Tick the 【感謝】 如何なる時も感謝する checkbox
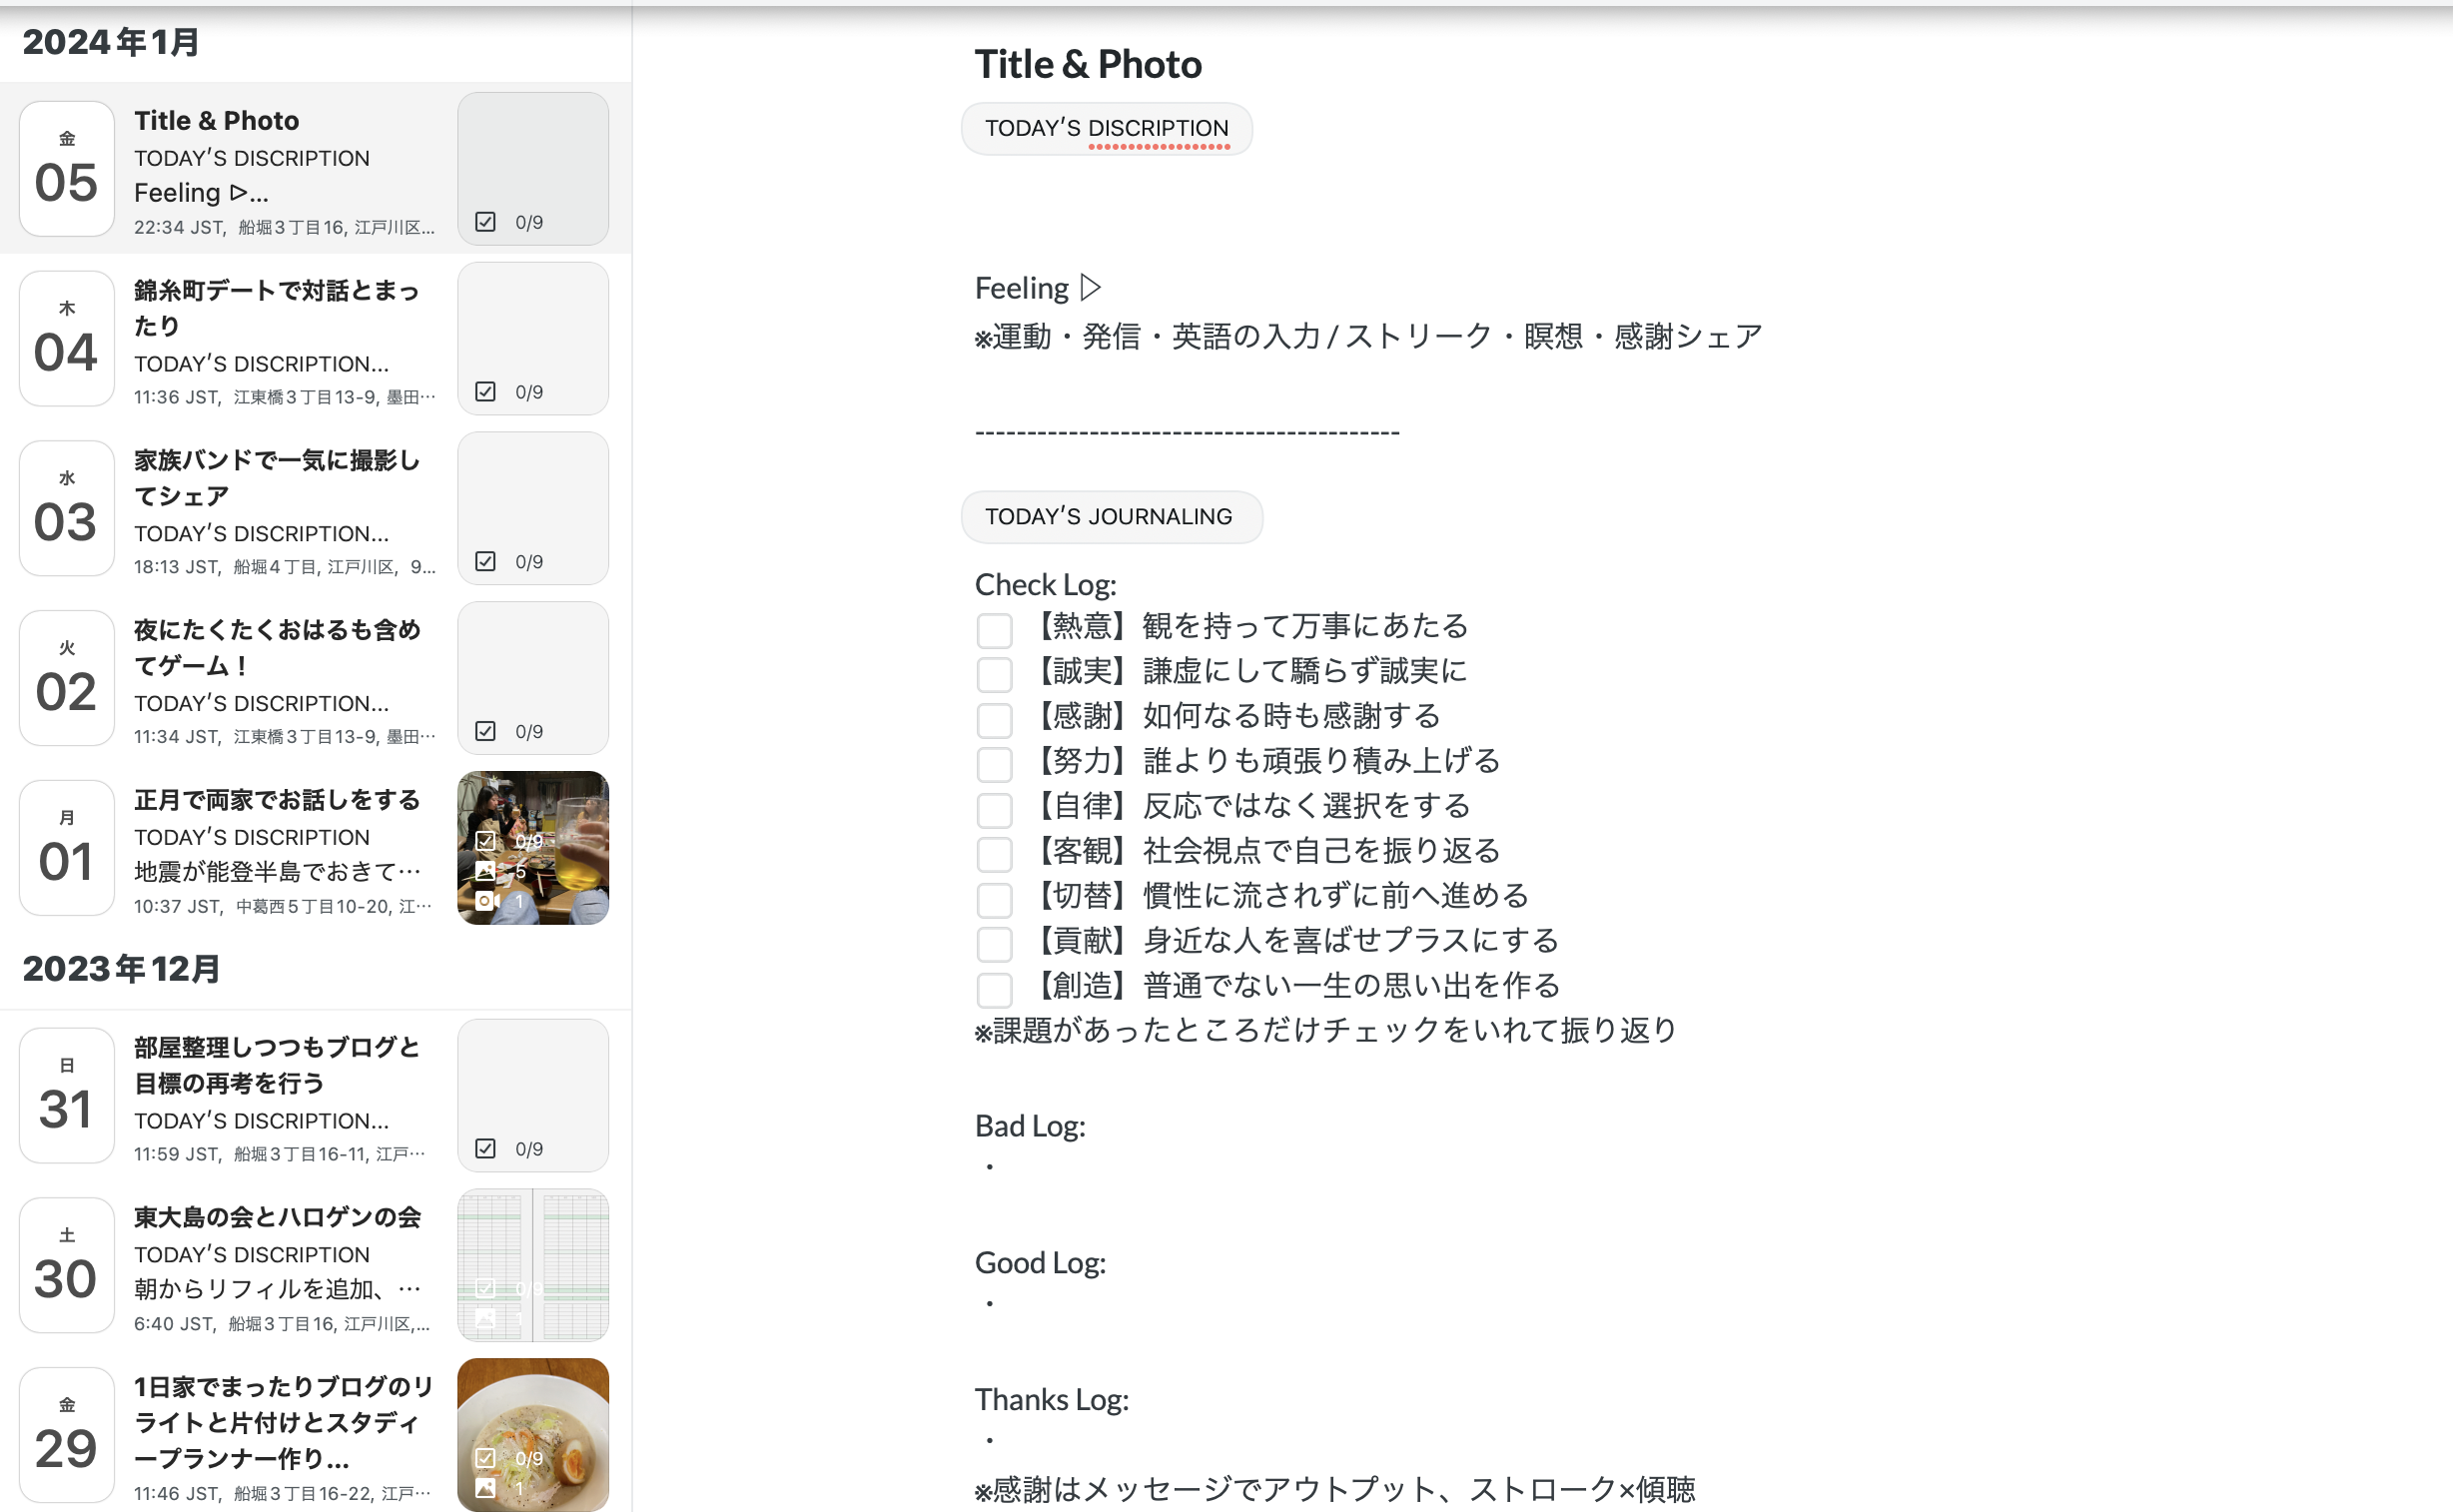 pos(994,720)
